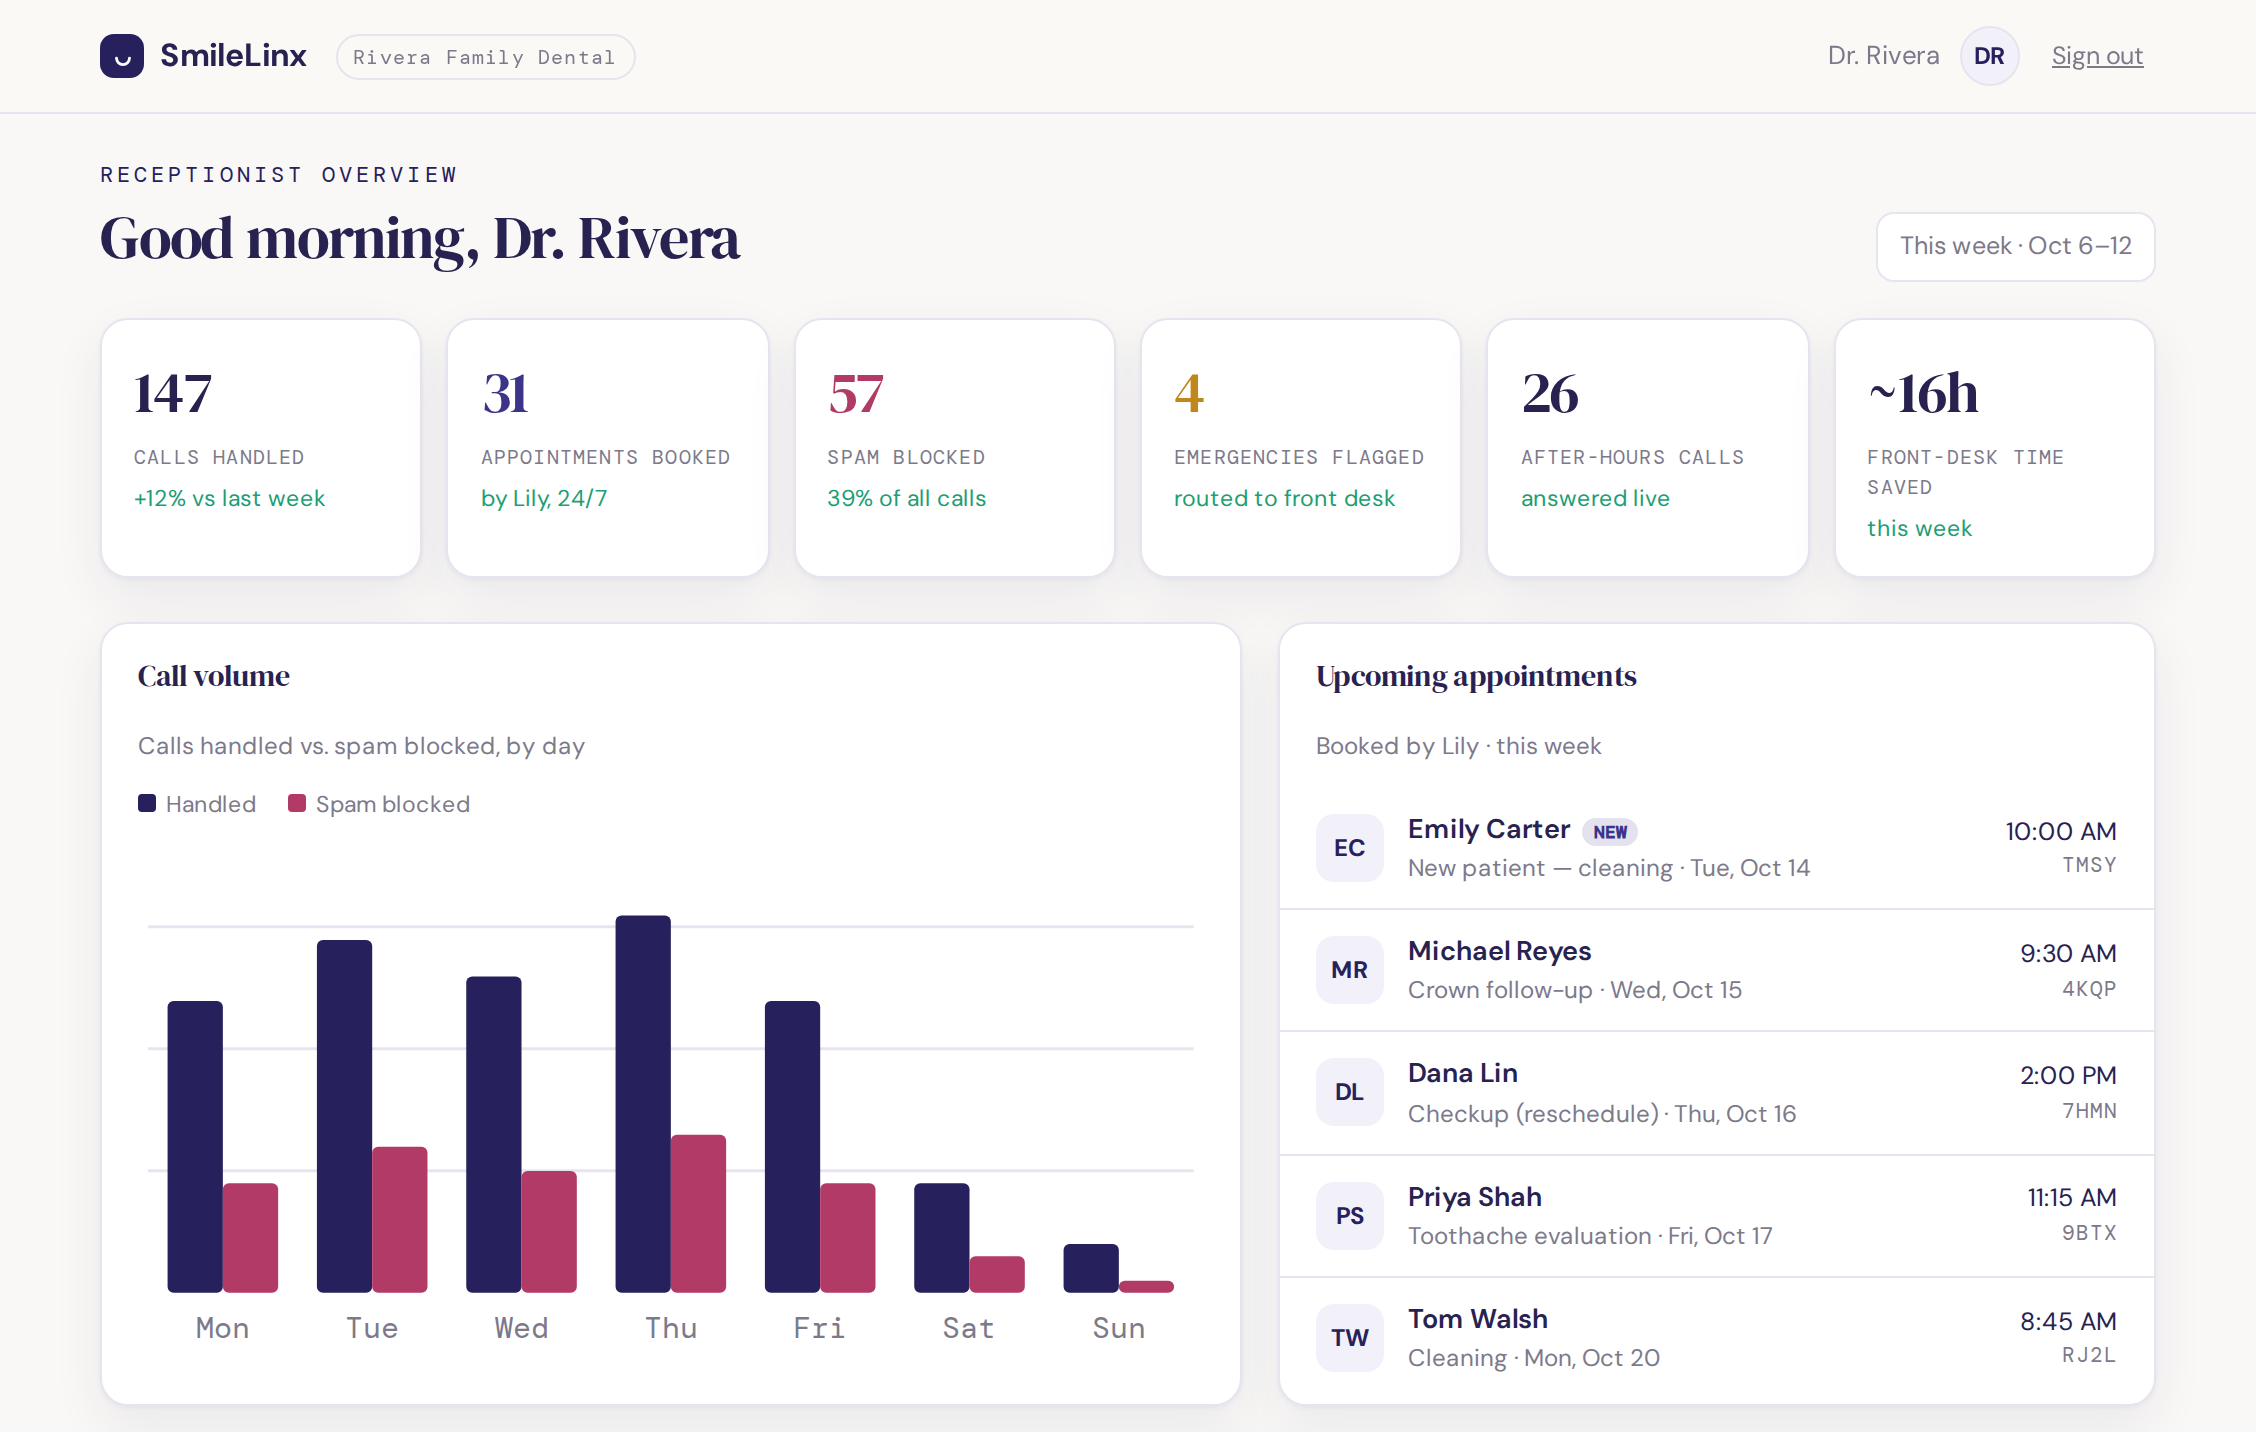The image size is (2256, 1432).
Task: Open the Tom Walsh appointment name
Action: 1478,1319
